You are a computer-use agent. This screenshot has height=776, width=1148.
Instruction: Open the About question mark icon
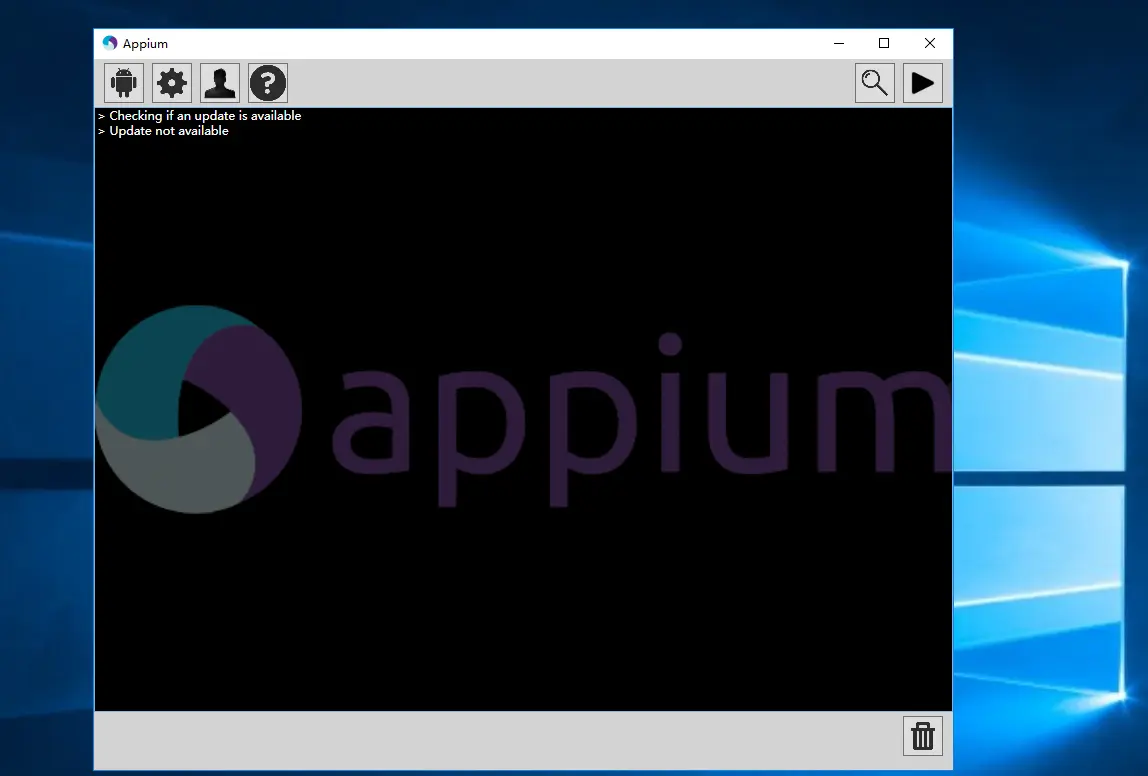click(268, 83)
